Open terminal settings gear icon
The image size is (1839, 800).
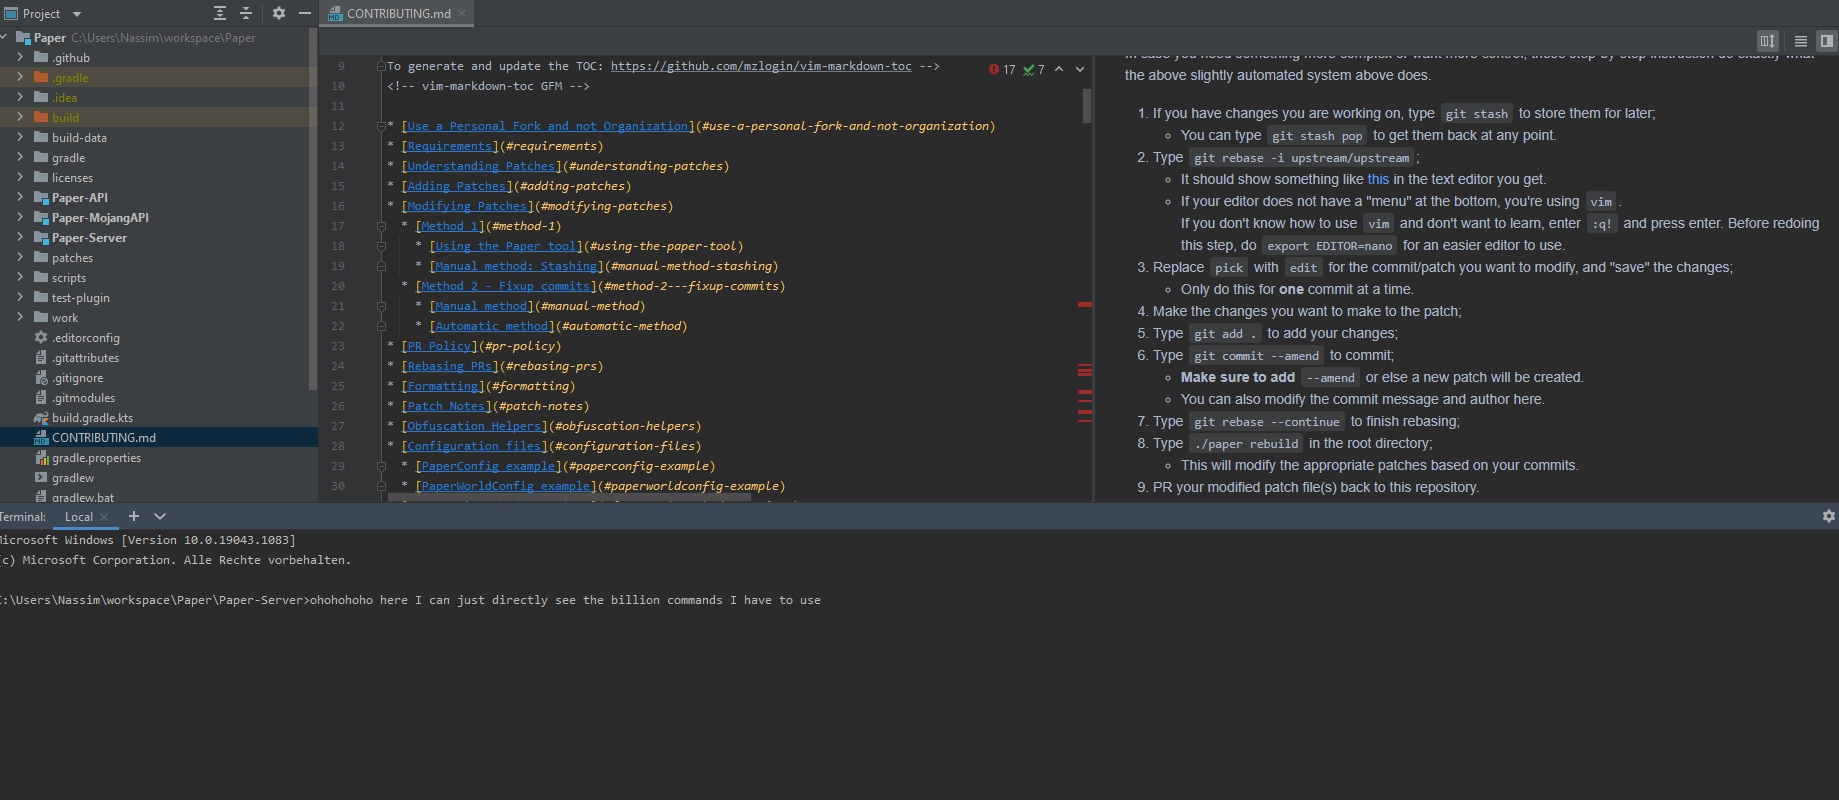(x=1829, y=516)
